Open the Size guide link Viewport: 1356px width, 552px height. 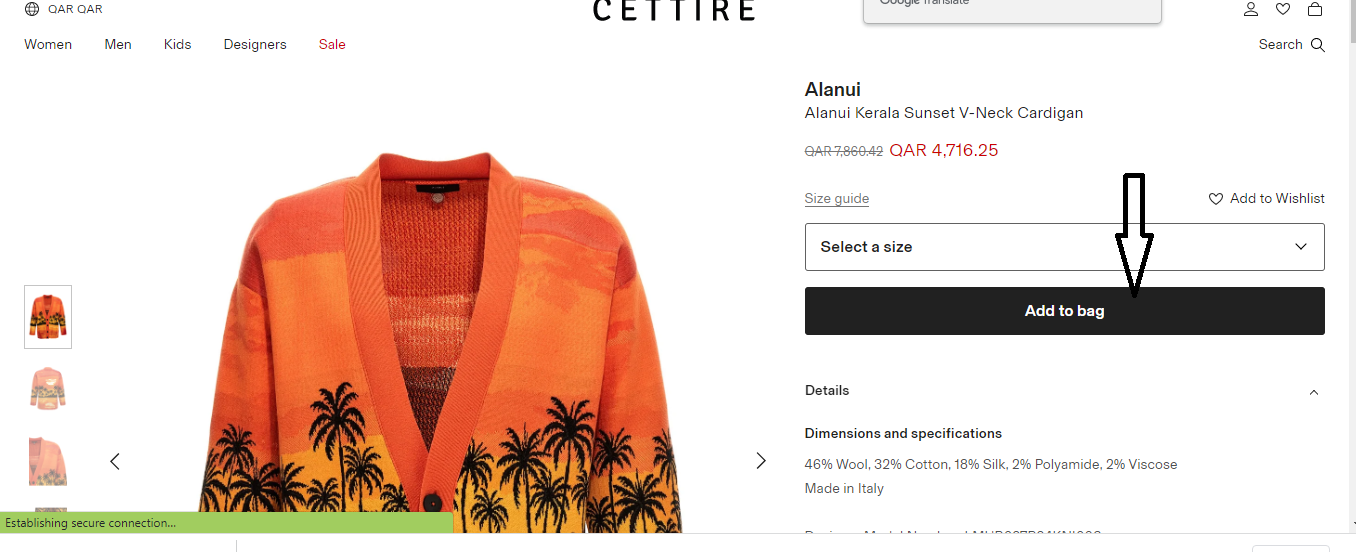point(837,199)
